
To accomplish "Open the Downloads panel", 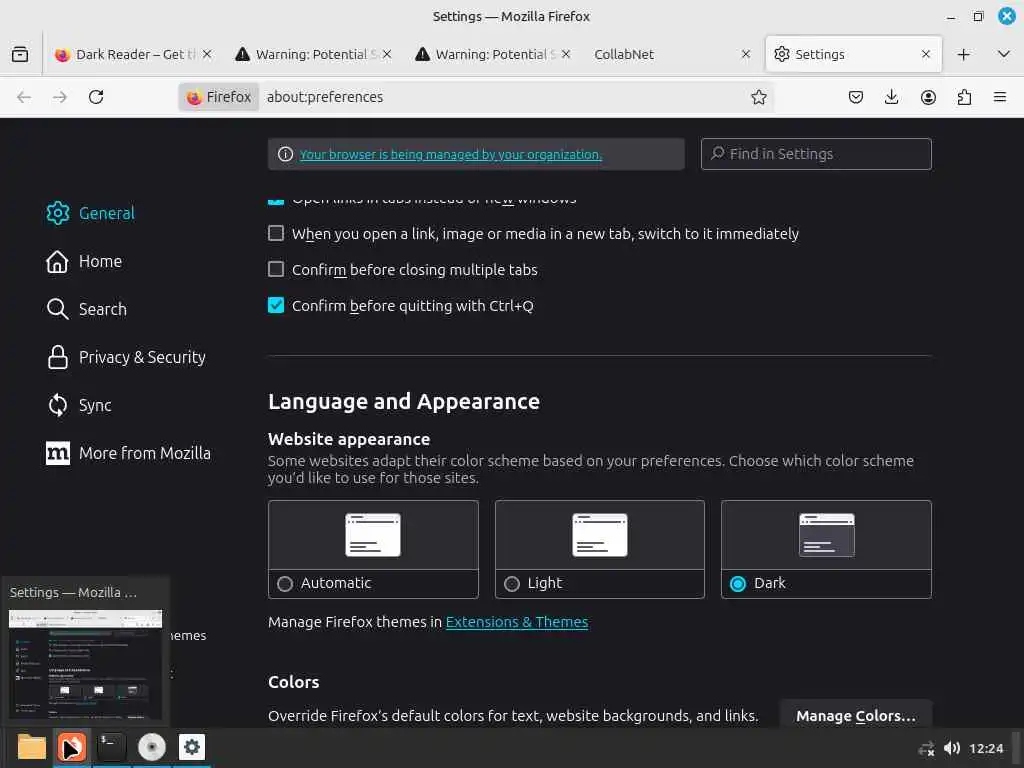I will (x=891, y=97).
